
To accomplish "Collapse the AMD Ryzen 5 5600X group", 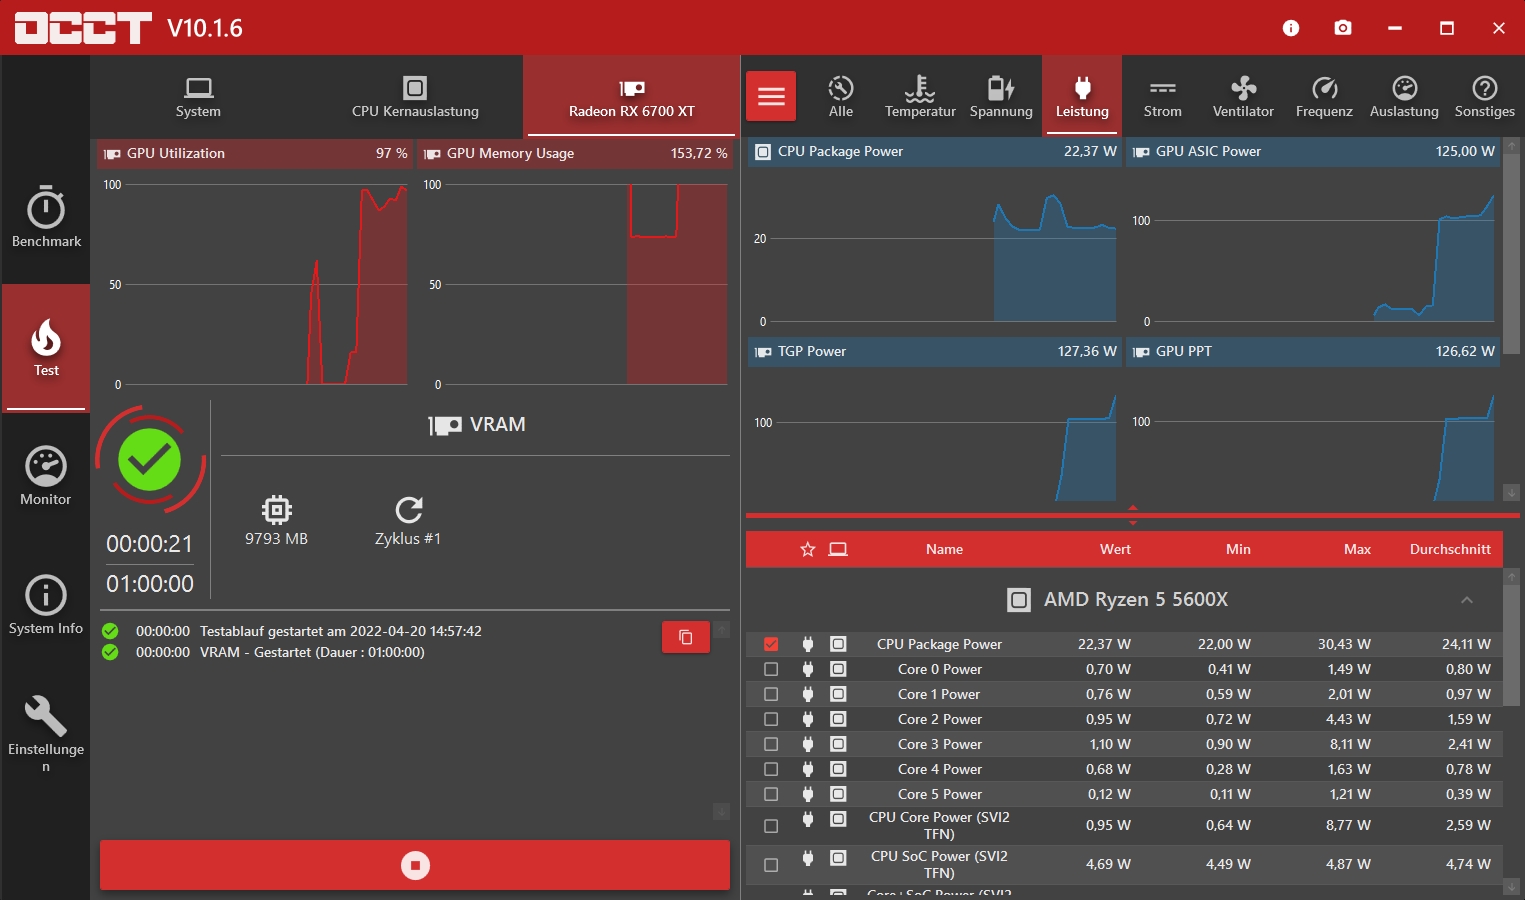I will point(1467,600).
